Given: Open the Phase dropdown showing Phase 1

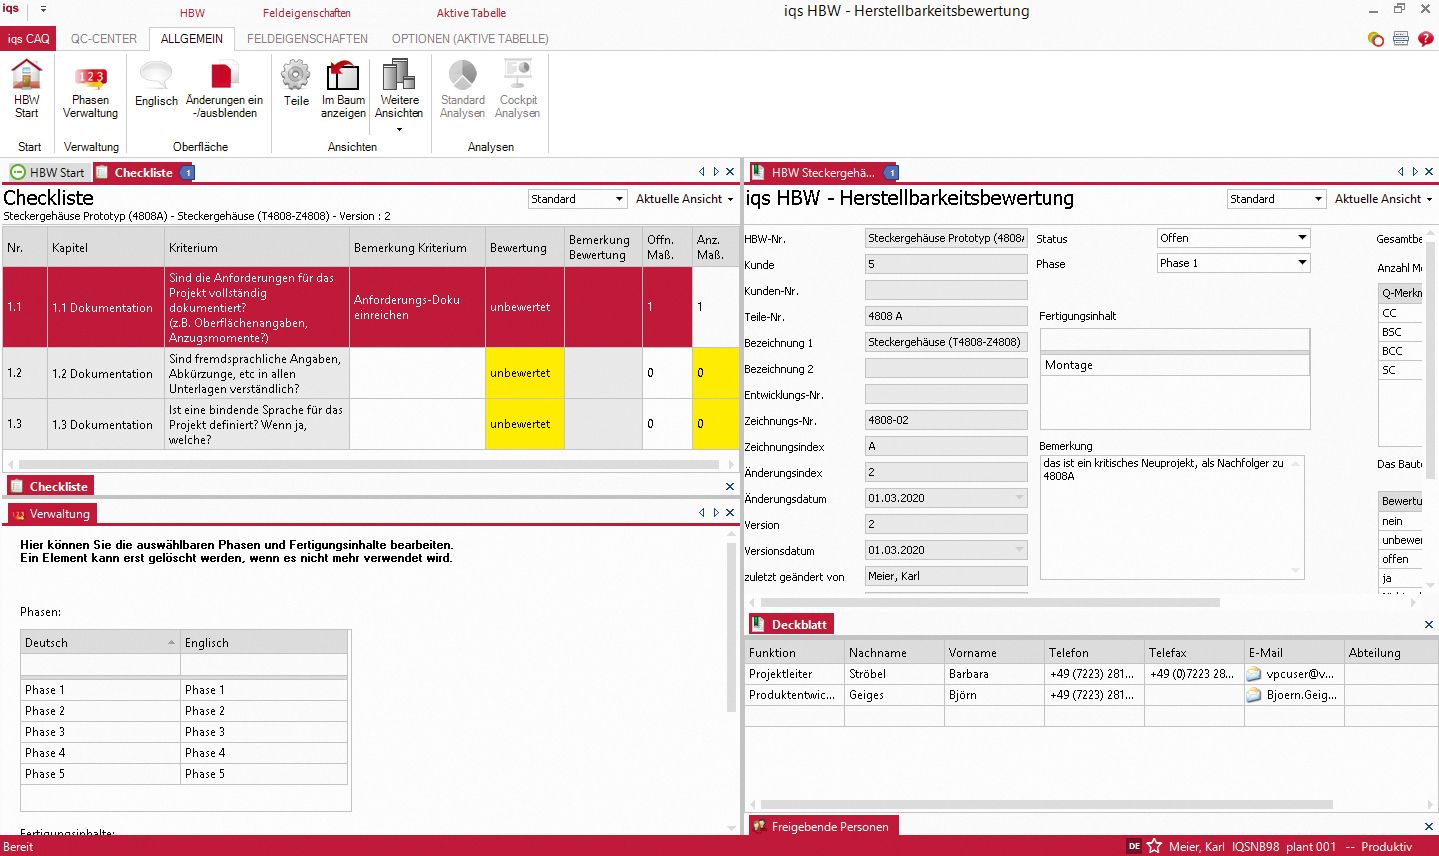Looking at the screenshot, I should [x=1303, y=262].
